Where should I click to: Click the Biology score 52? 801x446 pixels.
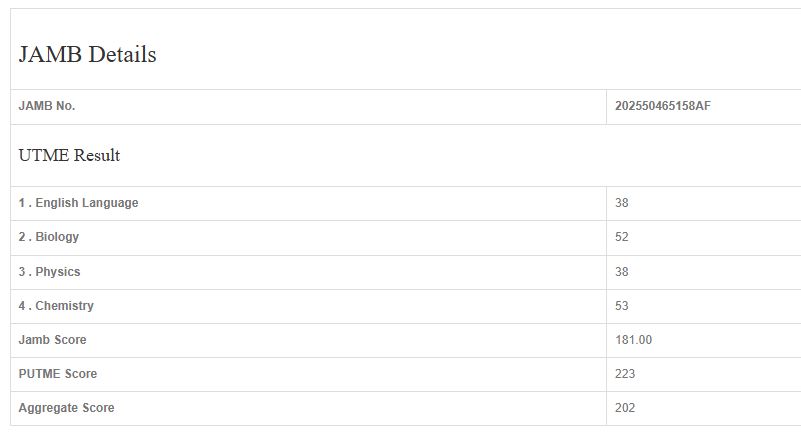[622, 237]
